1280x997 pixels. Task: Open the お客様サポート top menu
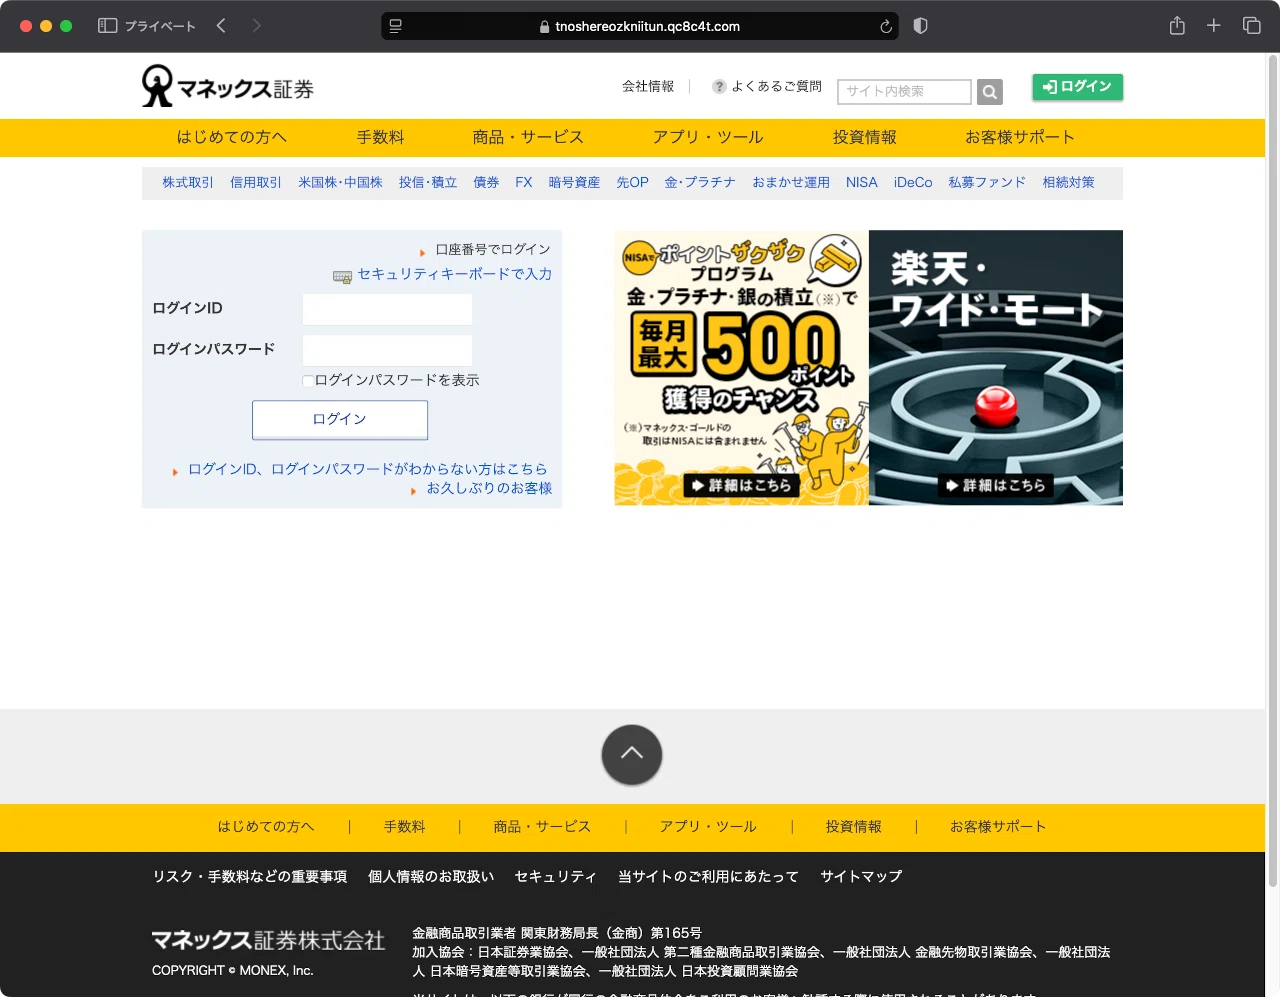(1020, 138)
